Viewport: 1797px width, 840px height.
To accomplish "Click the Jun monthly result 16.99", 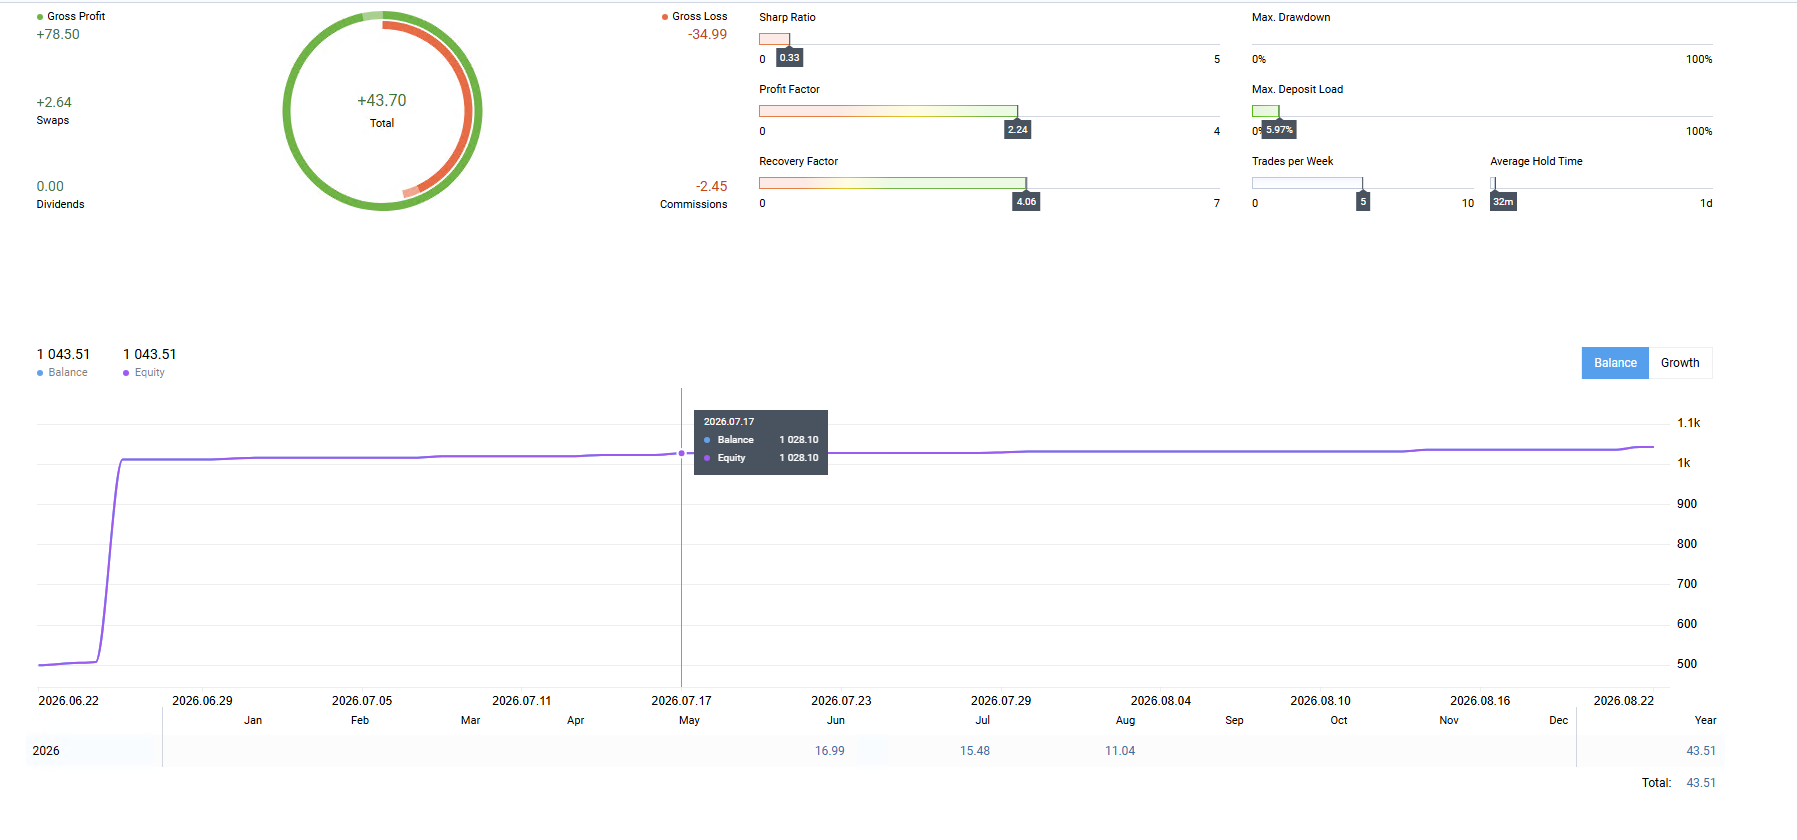I will pos(830,751).
